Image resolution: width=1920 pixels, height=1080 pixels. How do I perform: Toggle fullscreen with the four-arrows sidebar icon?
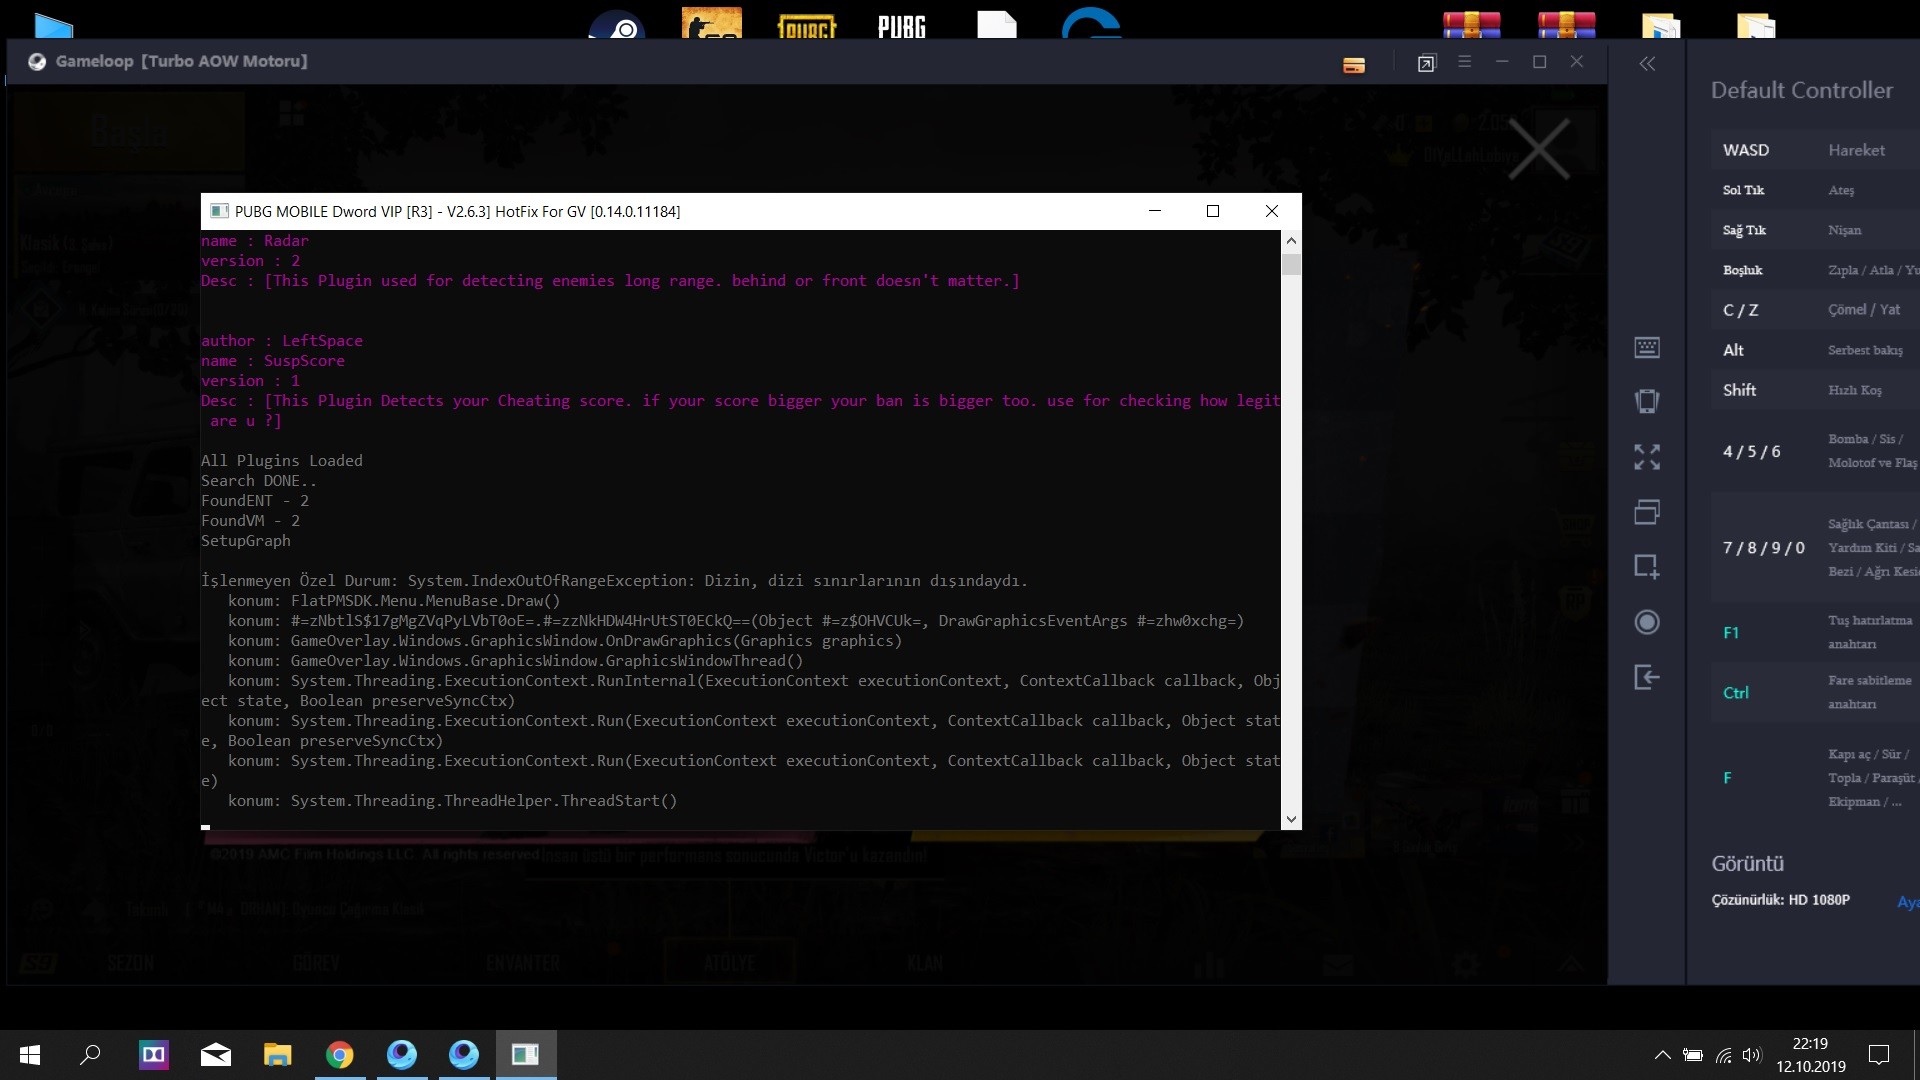point(1647,457)
